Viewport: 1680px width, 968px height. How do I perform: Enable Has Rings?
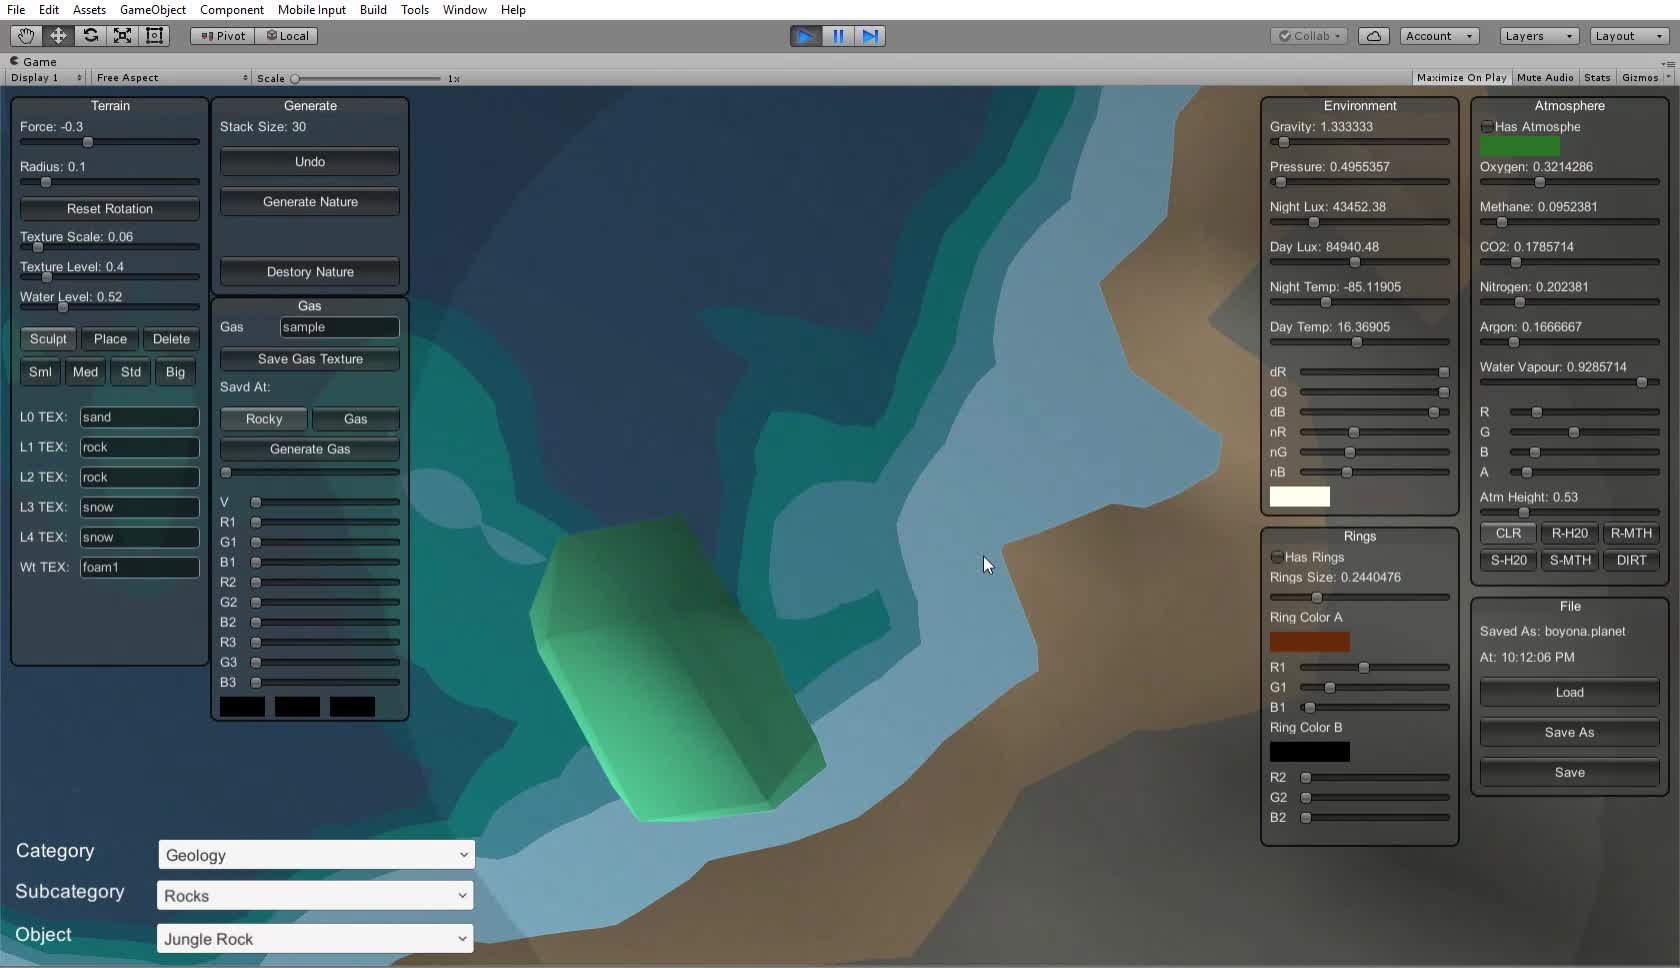pyautogui.click(x=1277, y=557)
